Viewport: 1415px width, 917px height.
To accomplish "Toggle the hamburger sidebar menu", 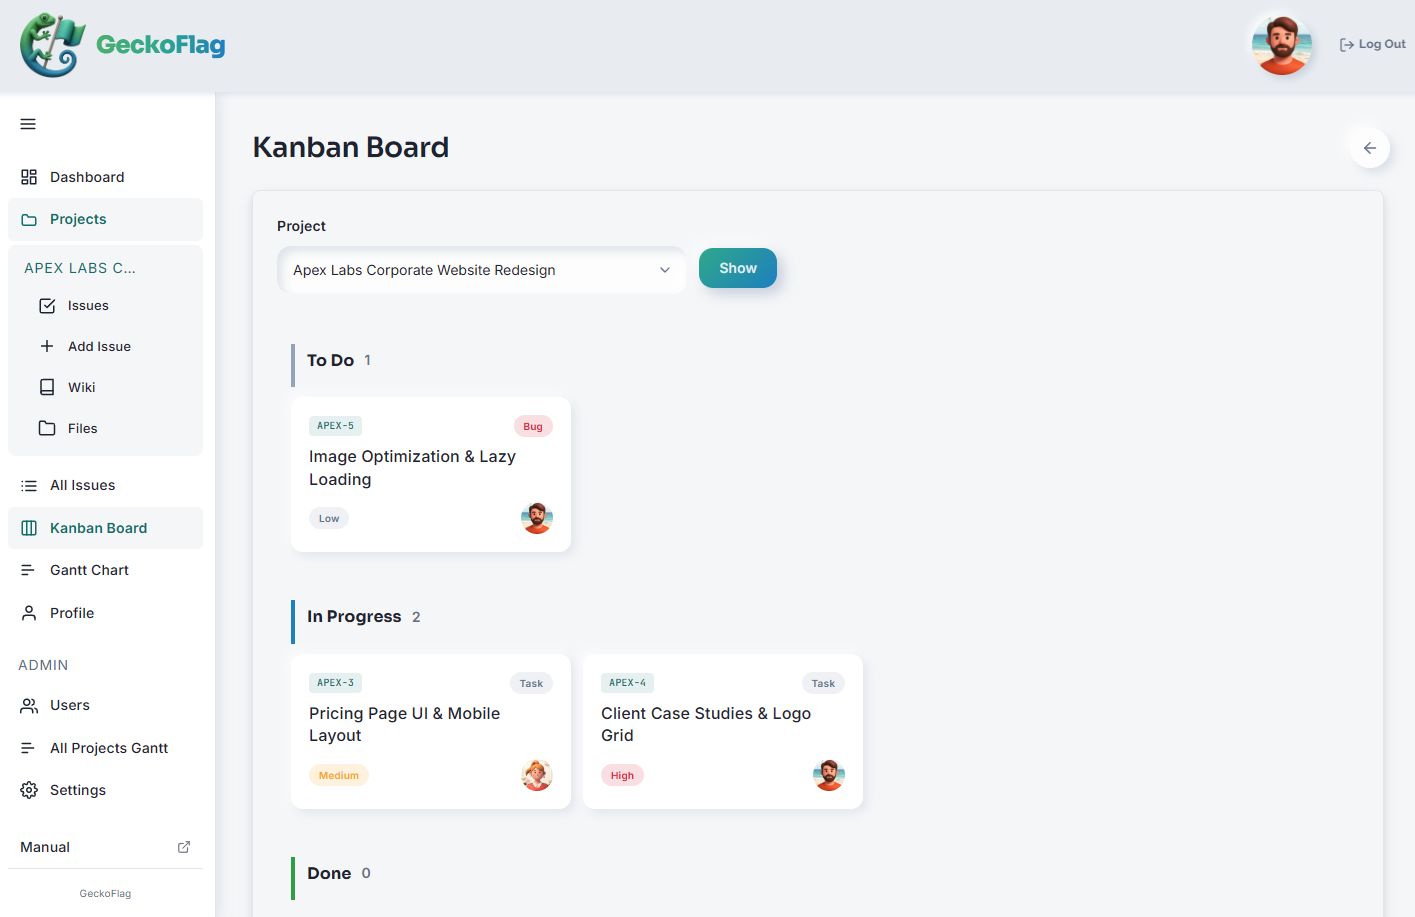I will pyautogui.click(x=28, y=124).
